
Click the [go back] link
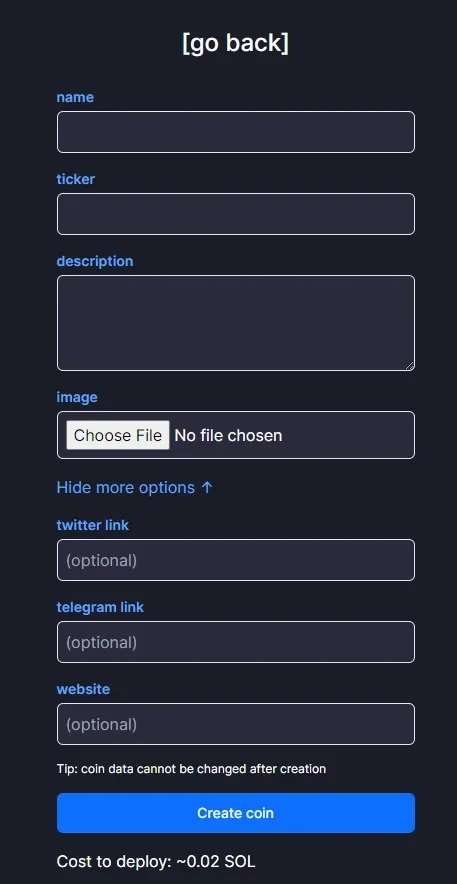[x=236, y=43]
